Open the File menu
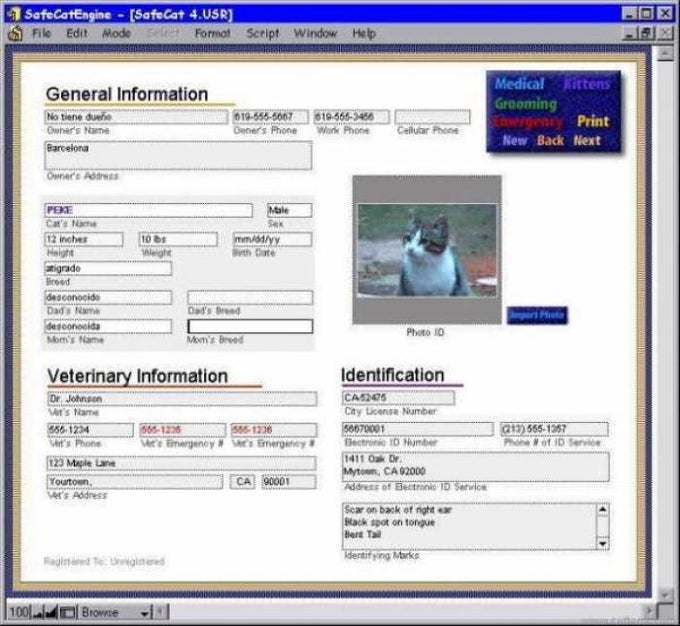Viewport: 680px width, 626px height. 42,33
